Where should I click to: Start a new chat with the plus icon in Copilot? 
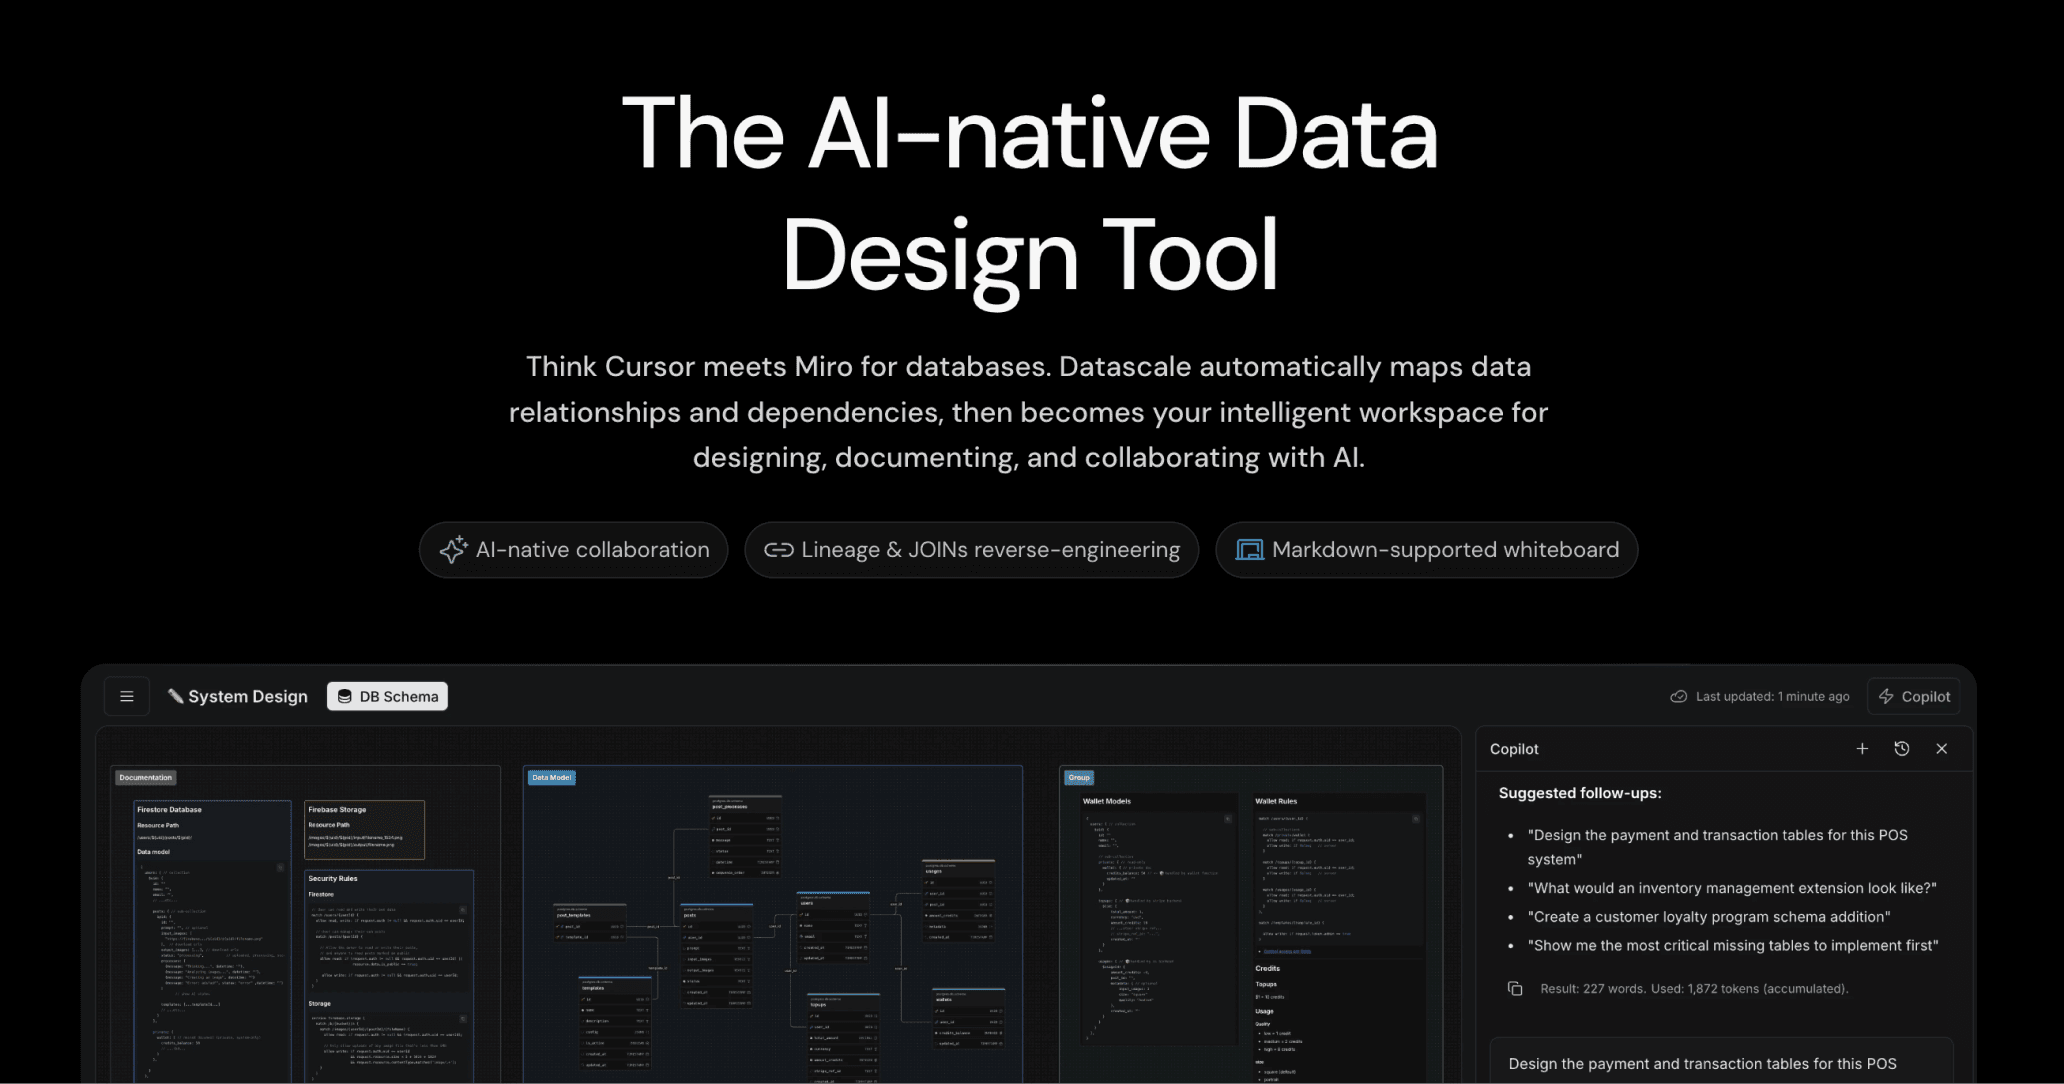pos(1862,748)
